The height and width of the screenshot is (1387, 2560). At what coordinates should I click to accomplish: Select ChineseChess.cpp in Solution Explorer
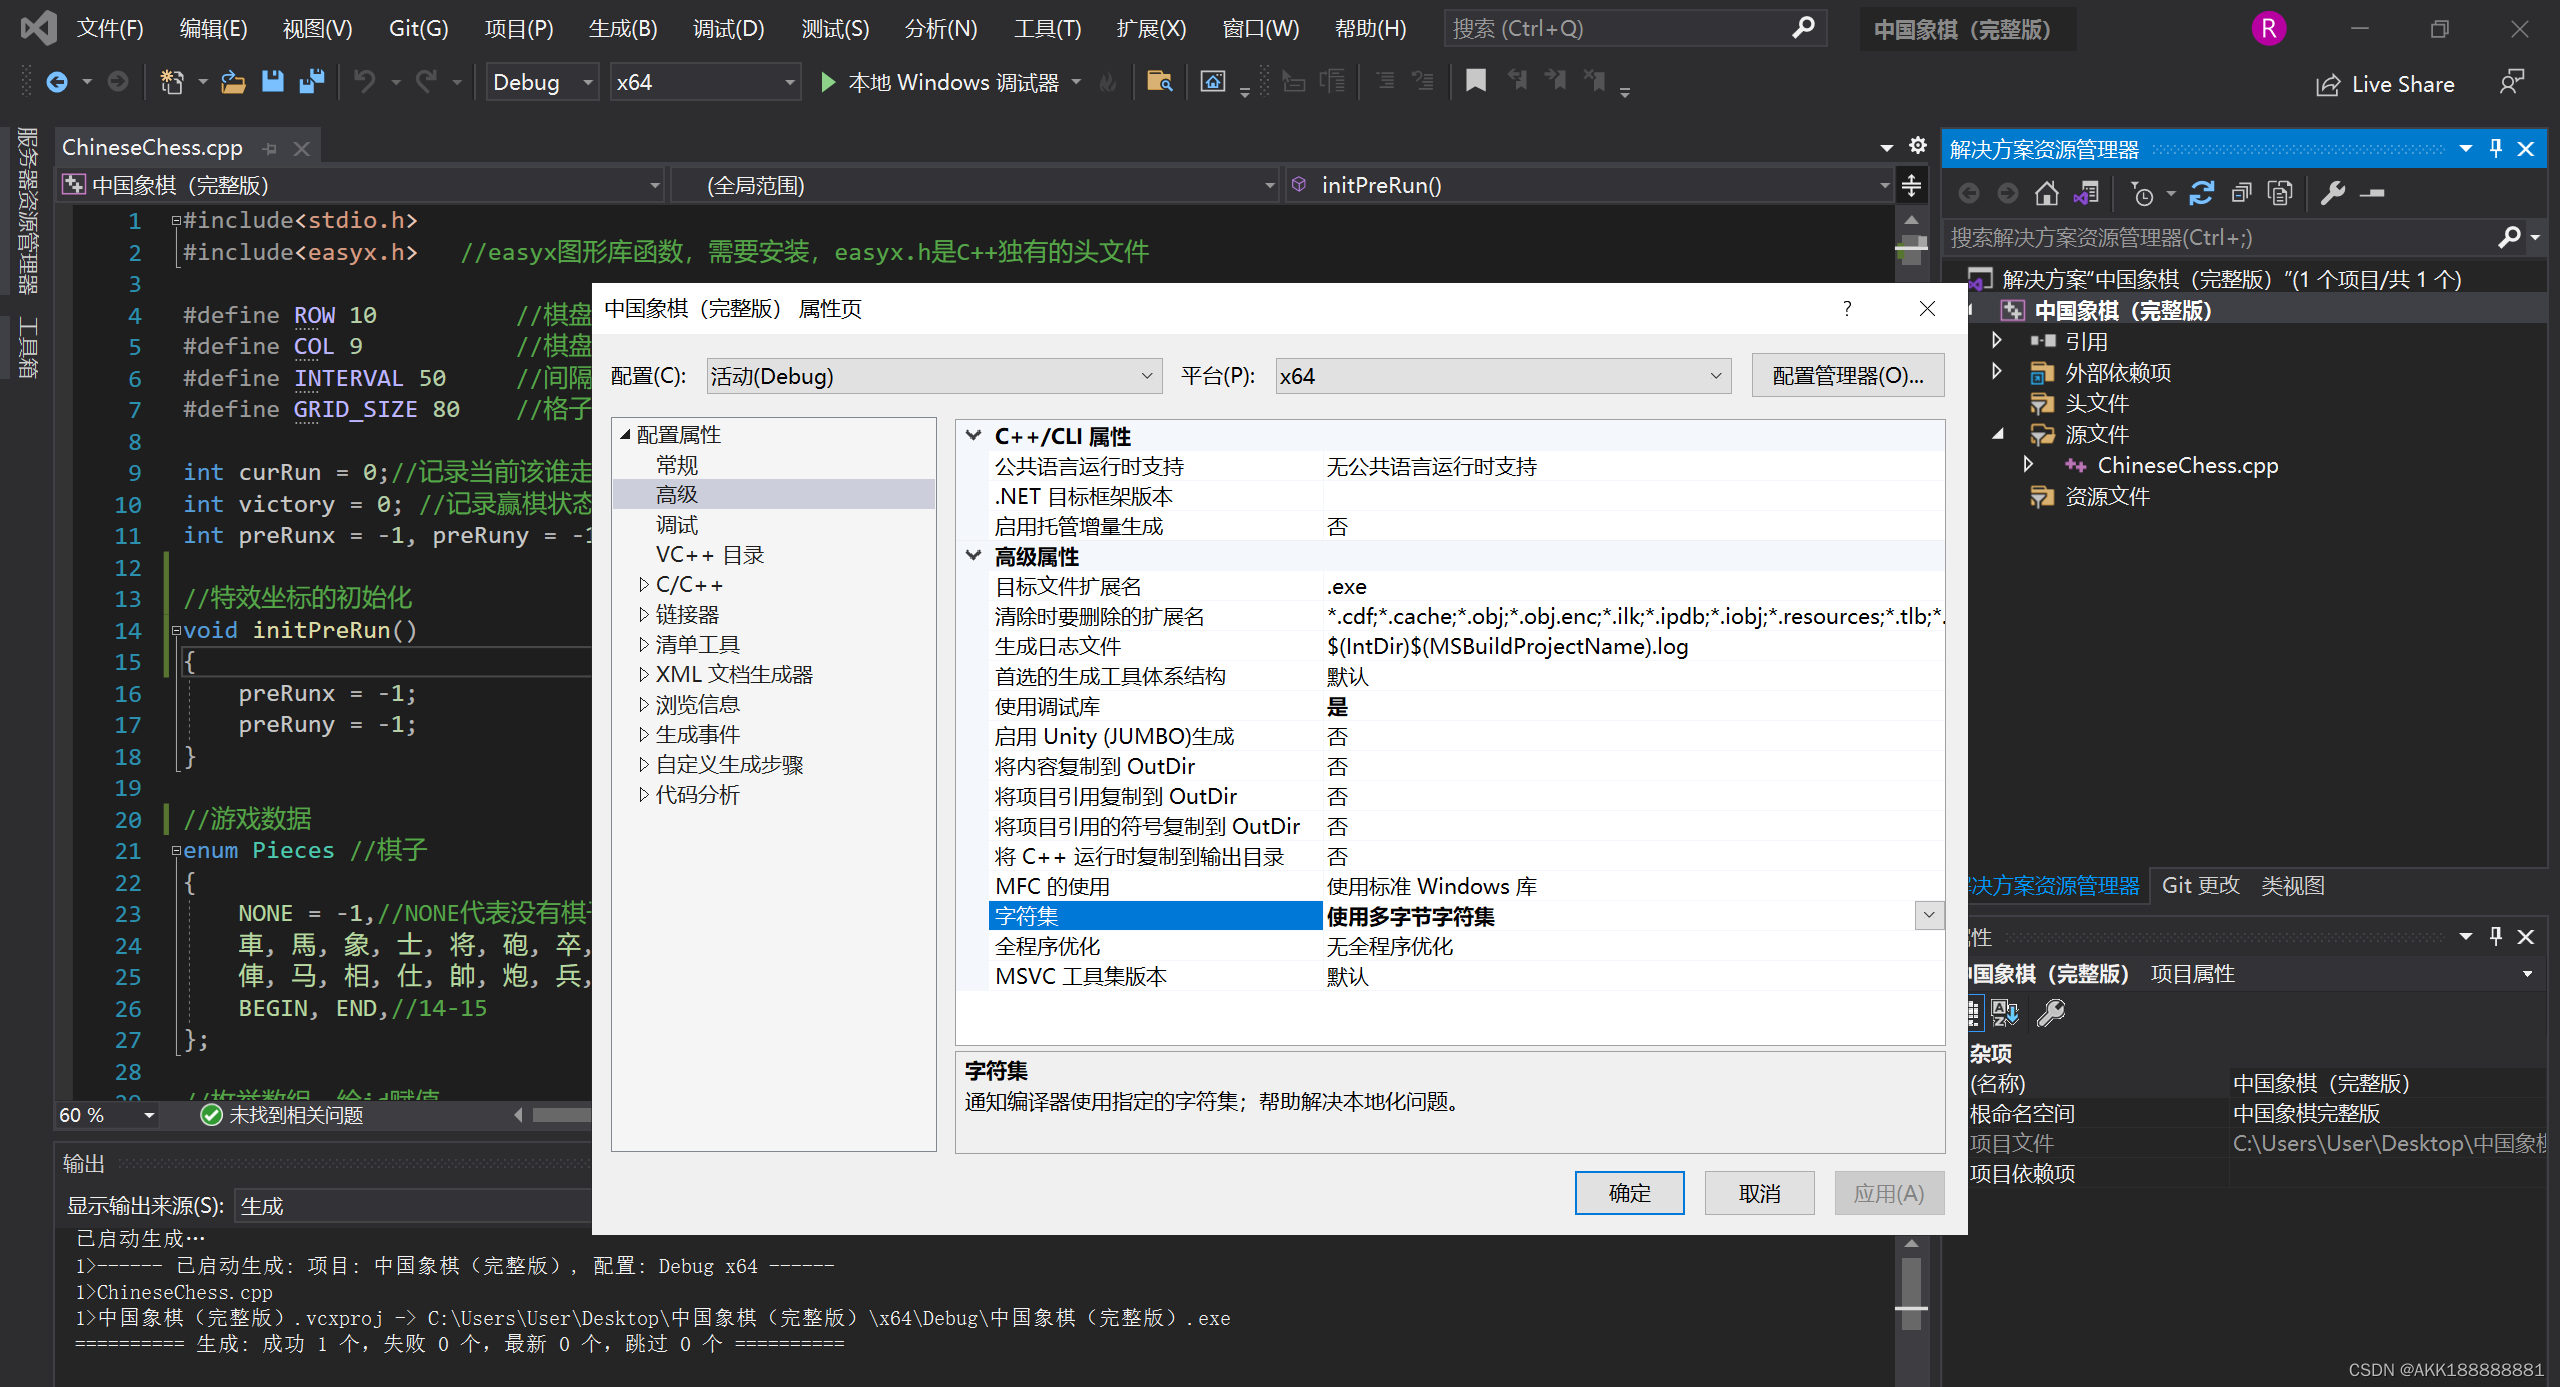coord(2187,465)
